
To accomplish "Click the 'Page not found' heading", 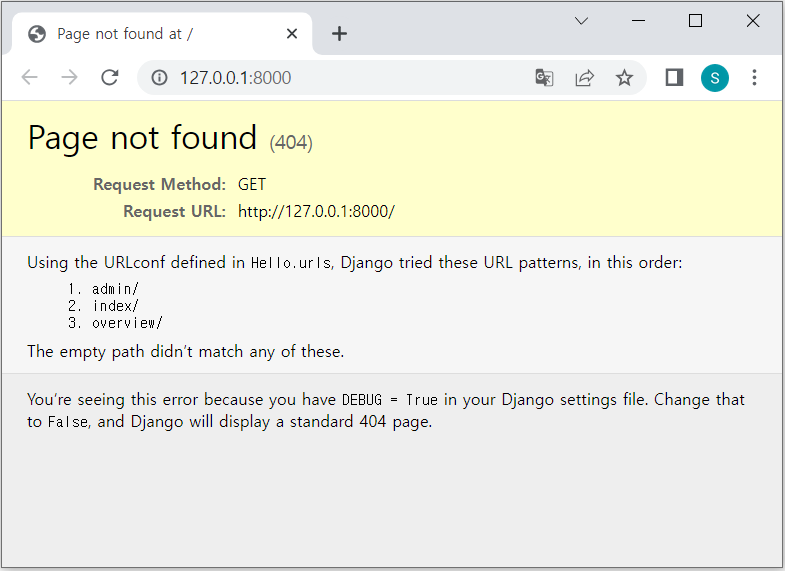I will click(x=142, y=138).
